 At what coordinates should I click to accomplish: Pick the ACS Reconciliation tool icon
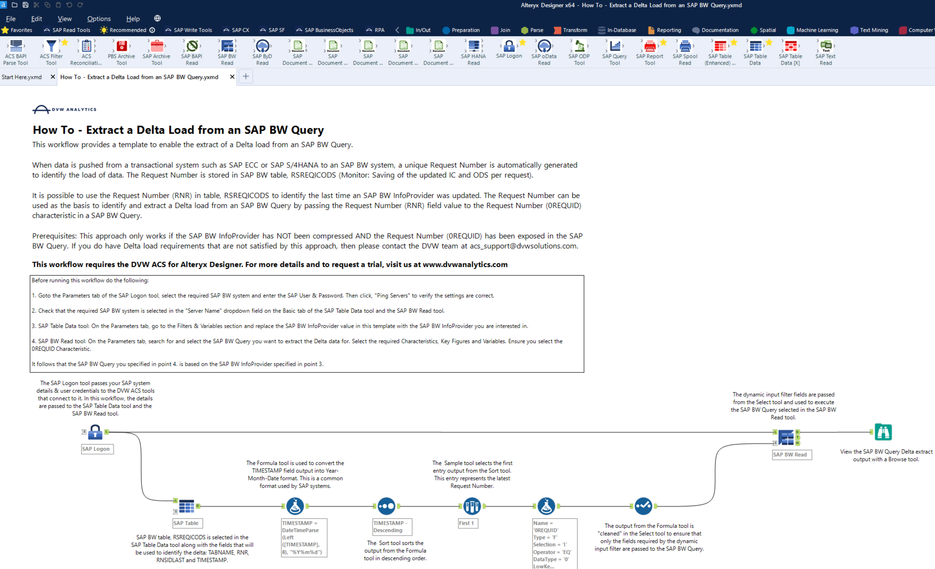[86, 47]
